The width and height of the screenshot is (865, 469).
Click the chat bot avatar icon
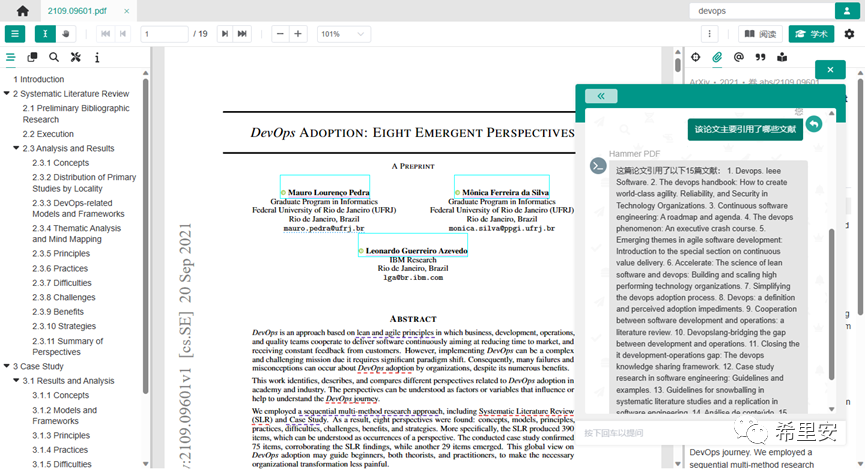pyautogui.click(x=598, y=166)
